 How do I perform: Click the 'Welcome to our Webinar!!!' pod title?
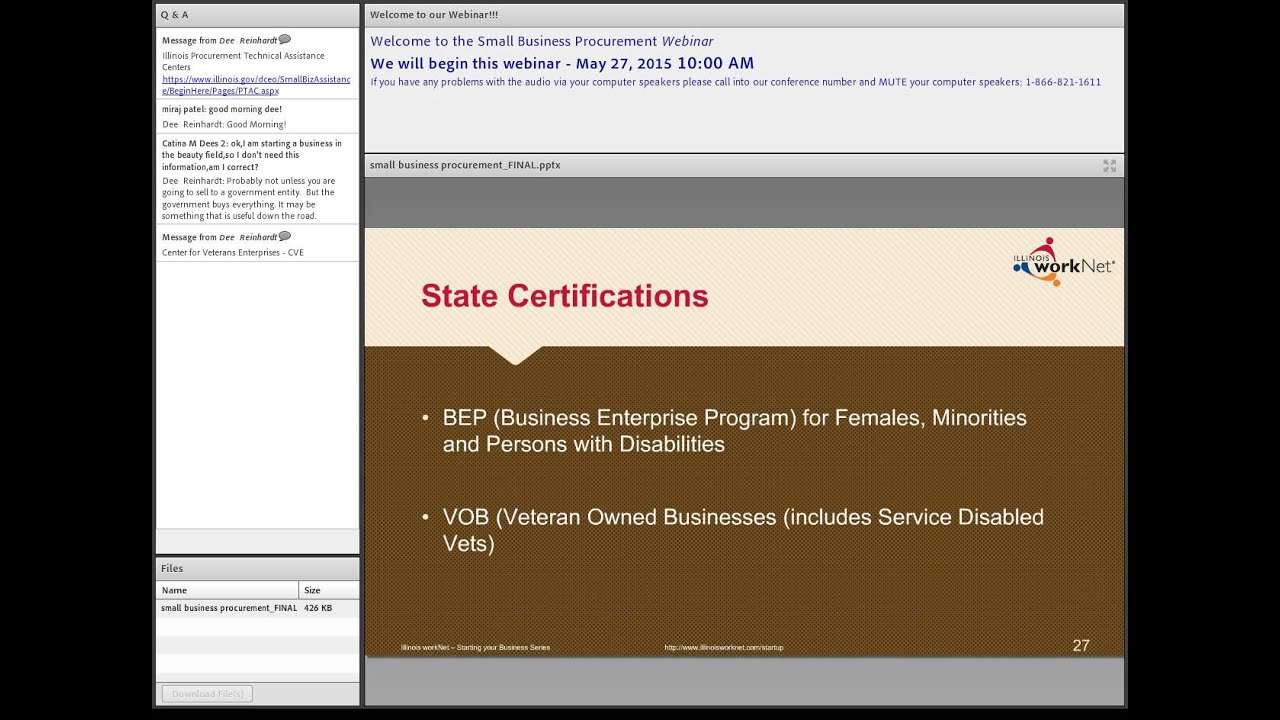pos(434,15)
